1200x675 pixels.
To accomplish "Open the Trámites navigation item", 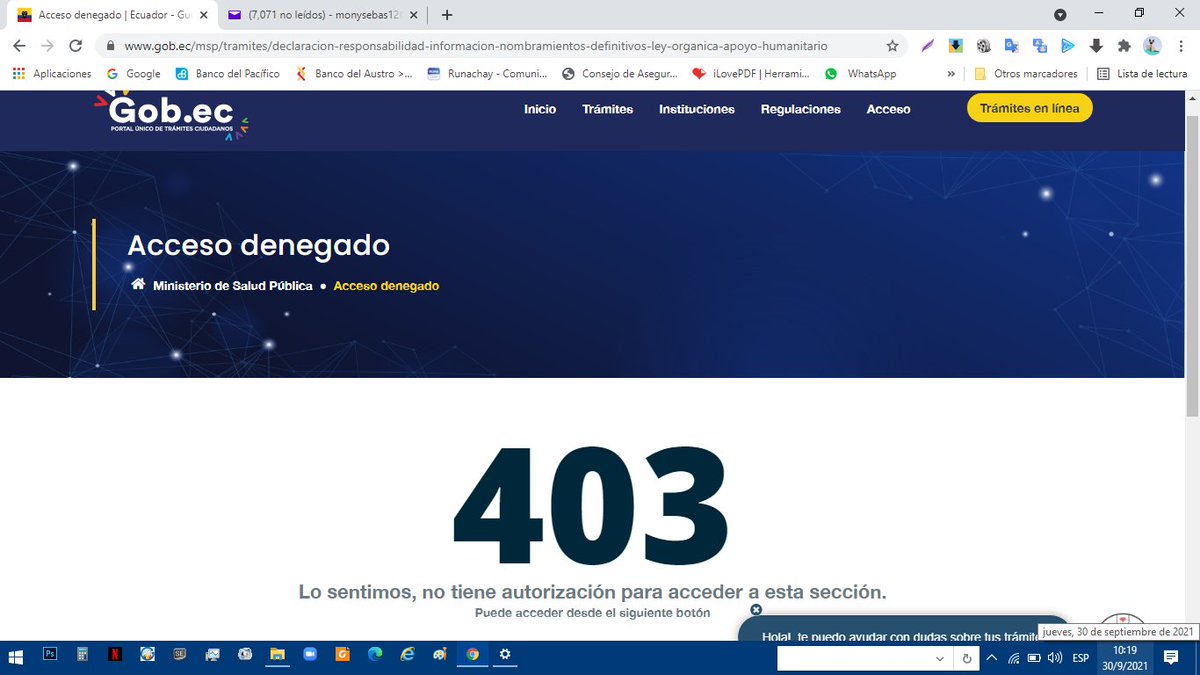I will [x=608, y=109].
